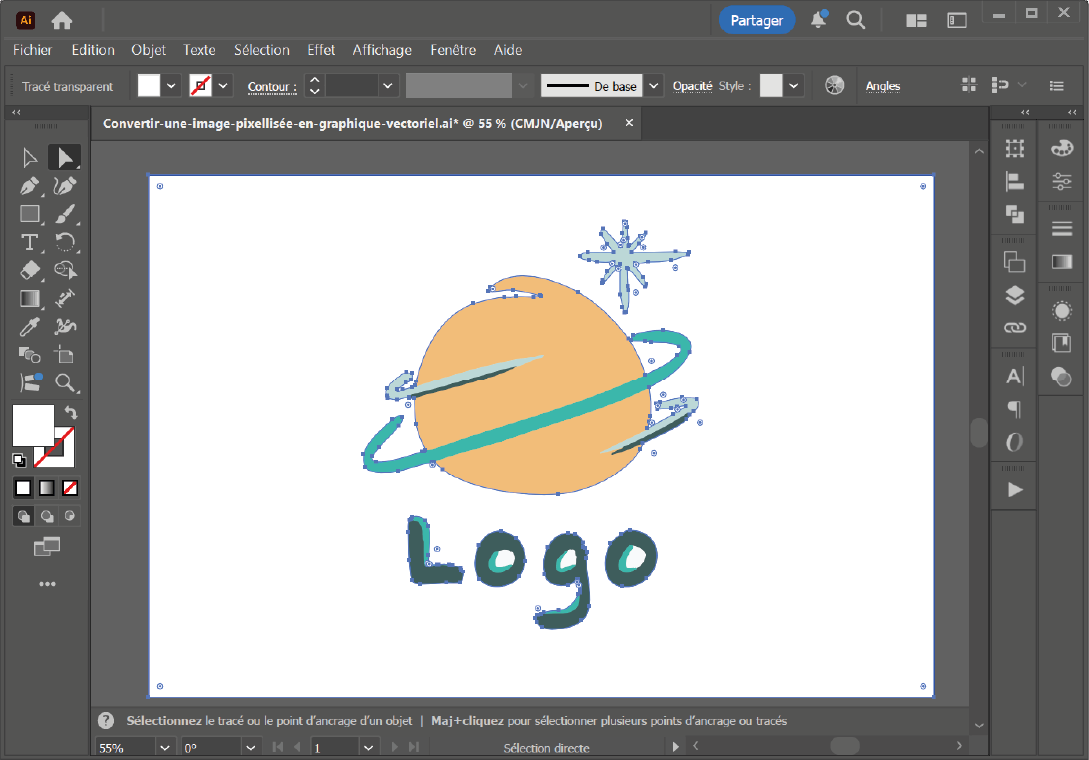Select the Type tool

click(x=30, y=242)
